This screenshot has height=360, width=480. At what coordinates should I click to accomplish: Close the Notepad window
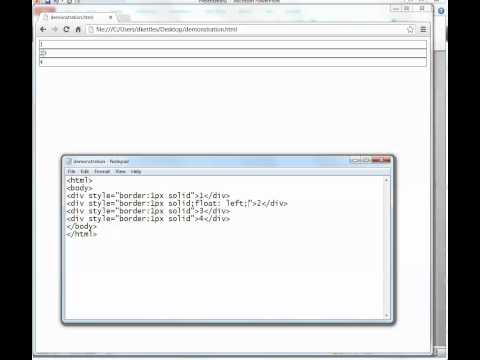[x=381, y=160]
